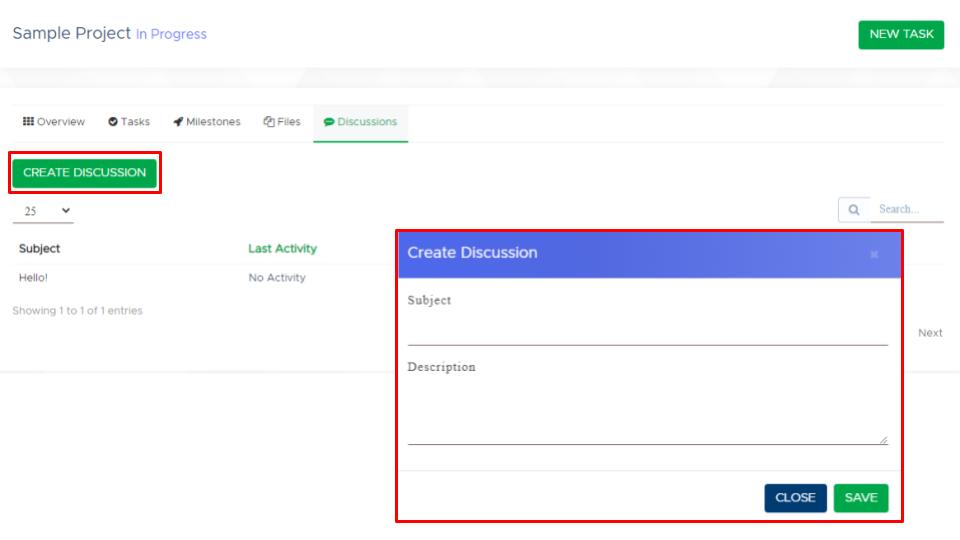The image size is (960, 540).
Task: Open the Hello! discussion row
Action: 33,278
